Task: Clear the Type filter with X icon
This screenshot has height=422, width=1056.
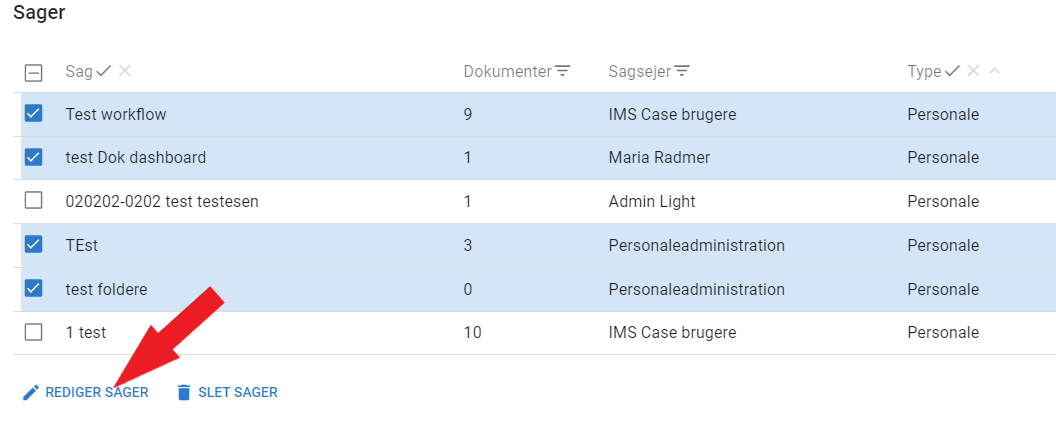Action: pos(973,71)
